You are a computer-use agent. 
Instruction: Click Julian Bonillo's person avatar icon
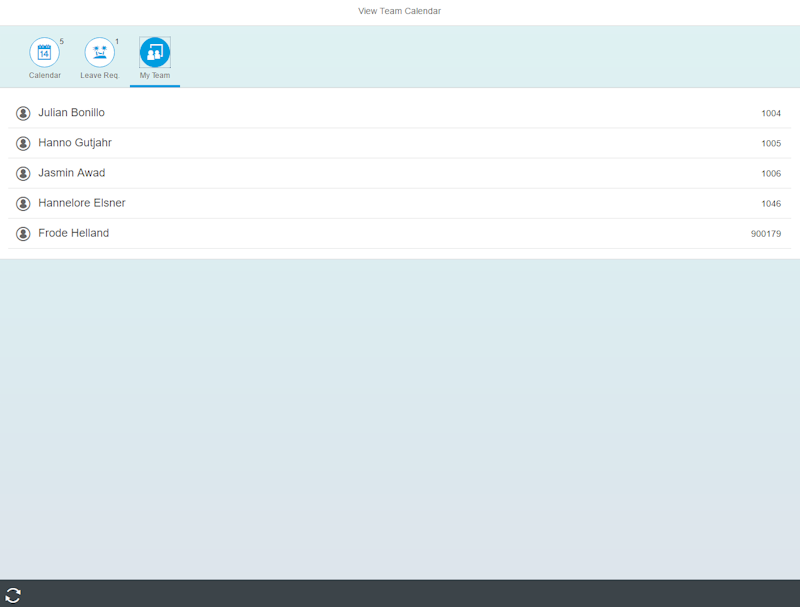coord(22,112)
